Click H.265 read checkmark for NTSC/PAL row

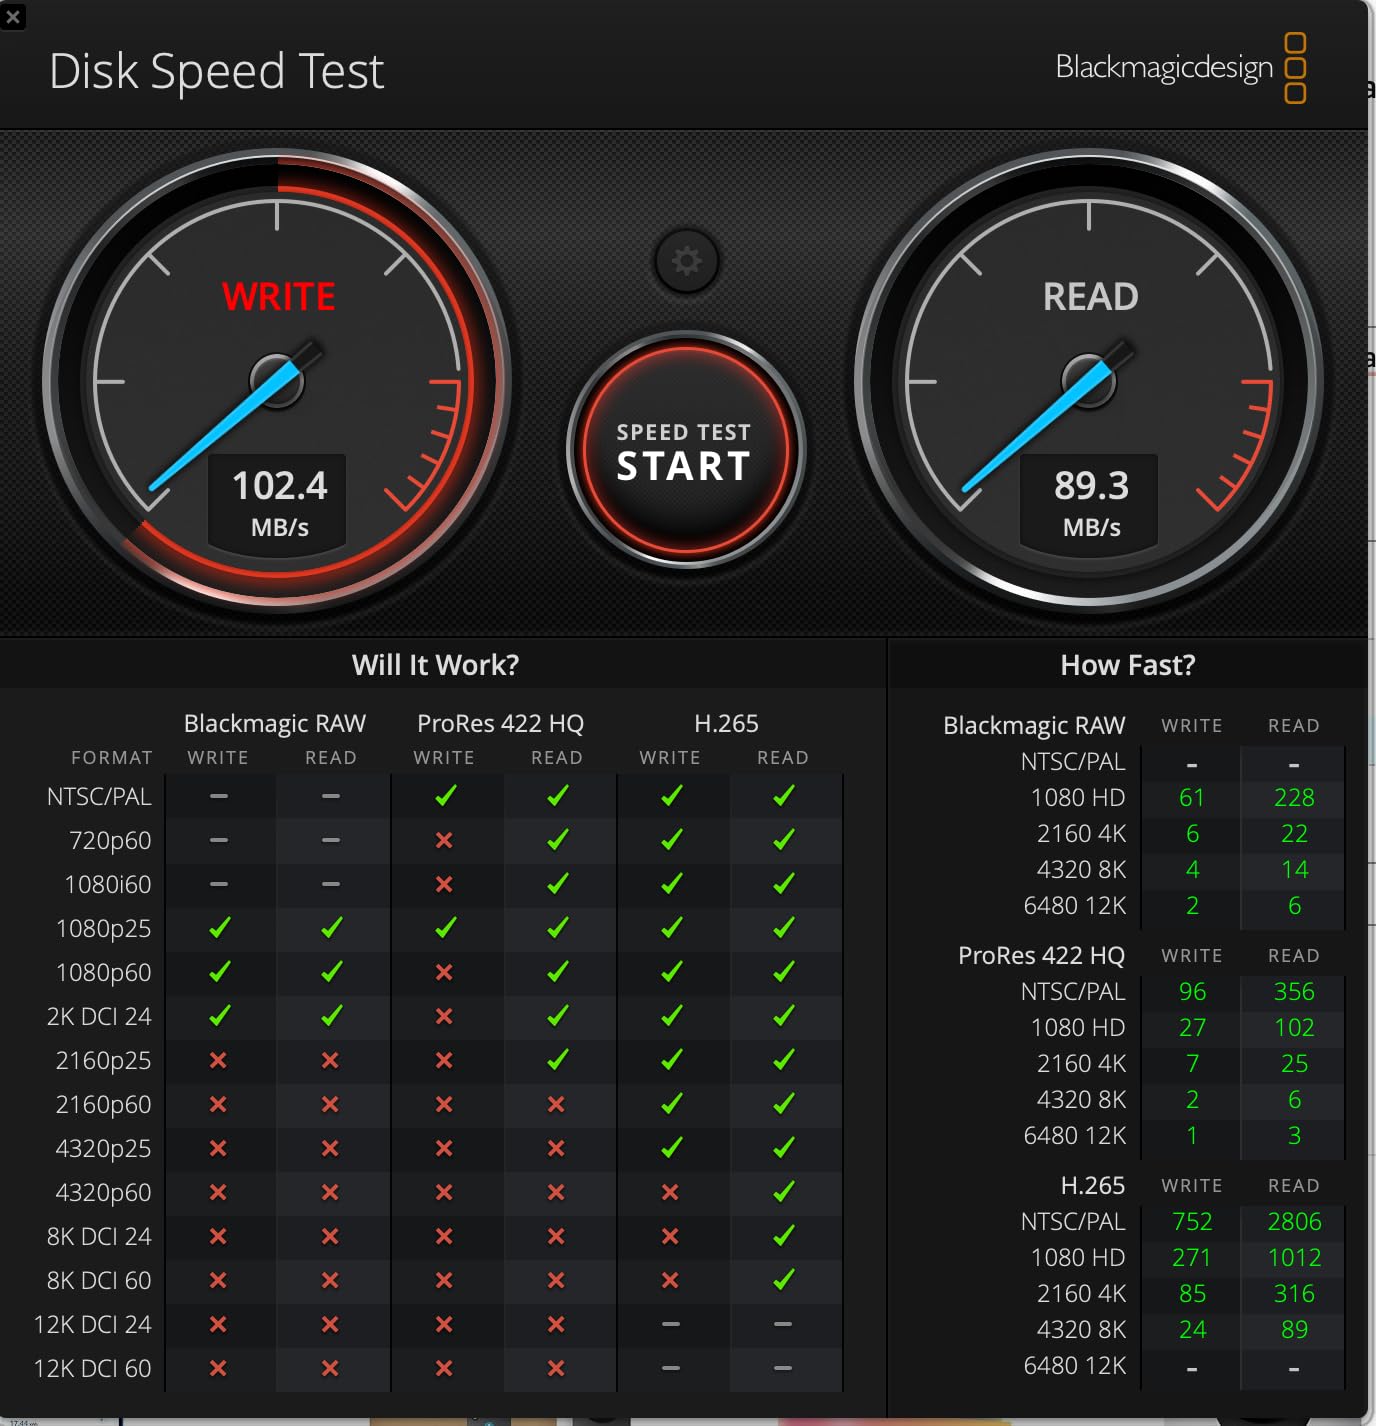[x=783, y=796]
